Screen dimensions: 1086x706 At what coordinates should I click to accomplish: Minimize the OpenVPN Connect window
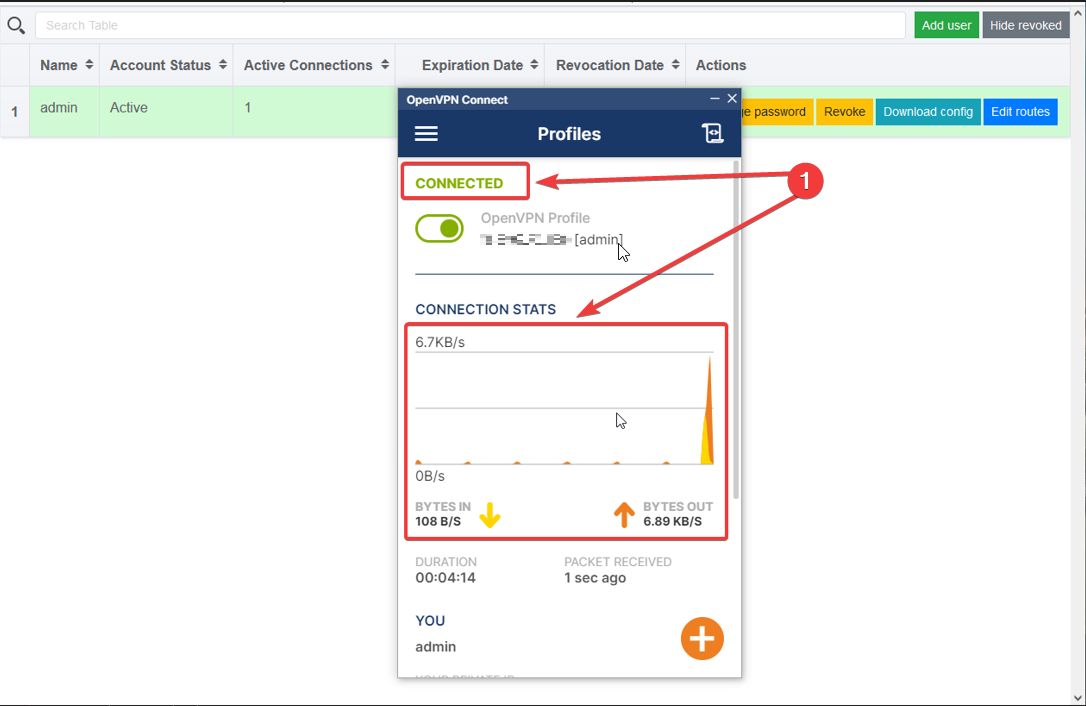click(x=714, y=99)
